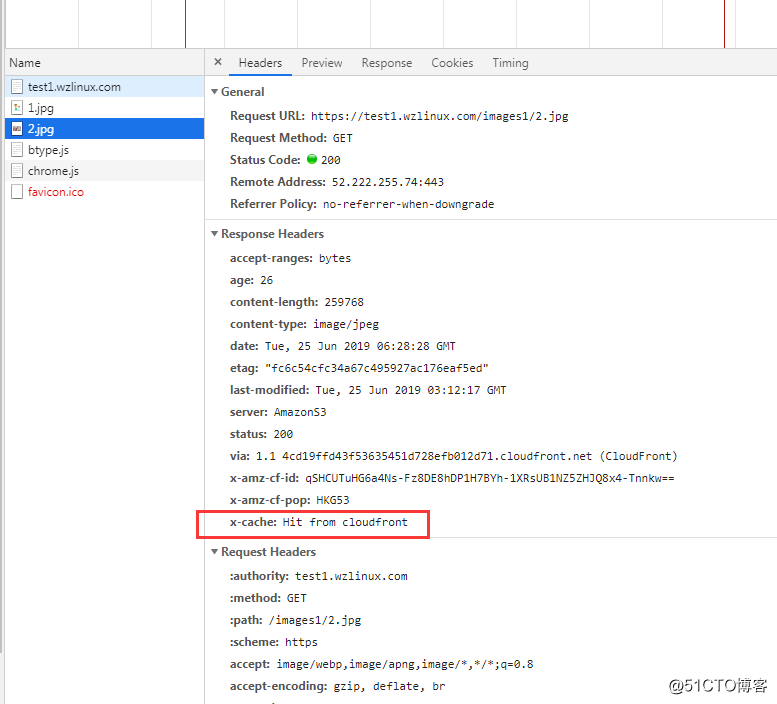
Task: Click the red load event marker in timeline
Action: (x=724, y=24)
